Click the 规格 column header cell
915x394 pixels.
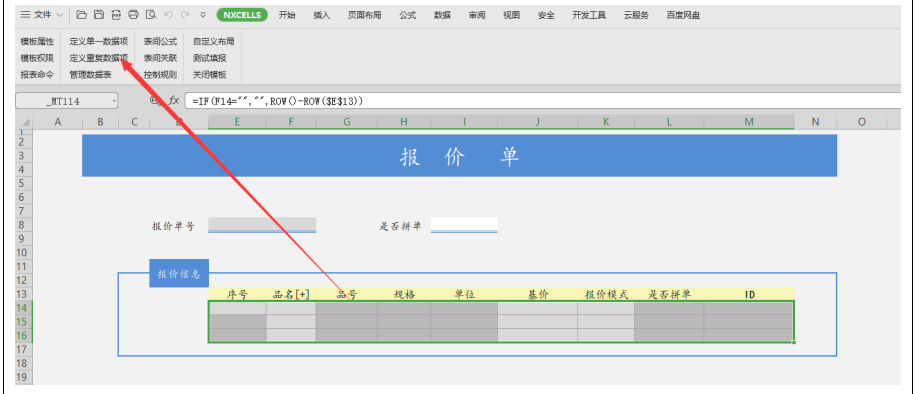pos(404,294)
